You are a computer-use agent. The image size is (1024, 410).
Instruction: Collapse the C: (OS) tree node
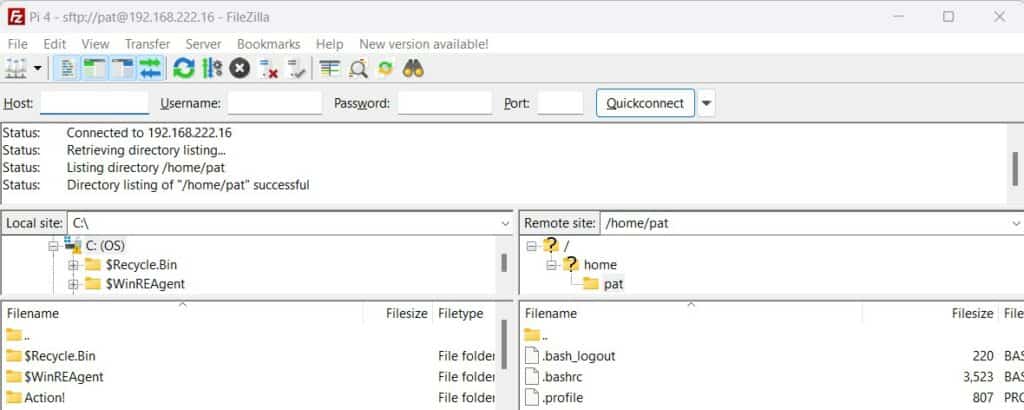pos(54,245)
